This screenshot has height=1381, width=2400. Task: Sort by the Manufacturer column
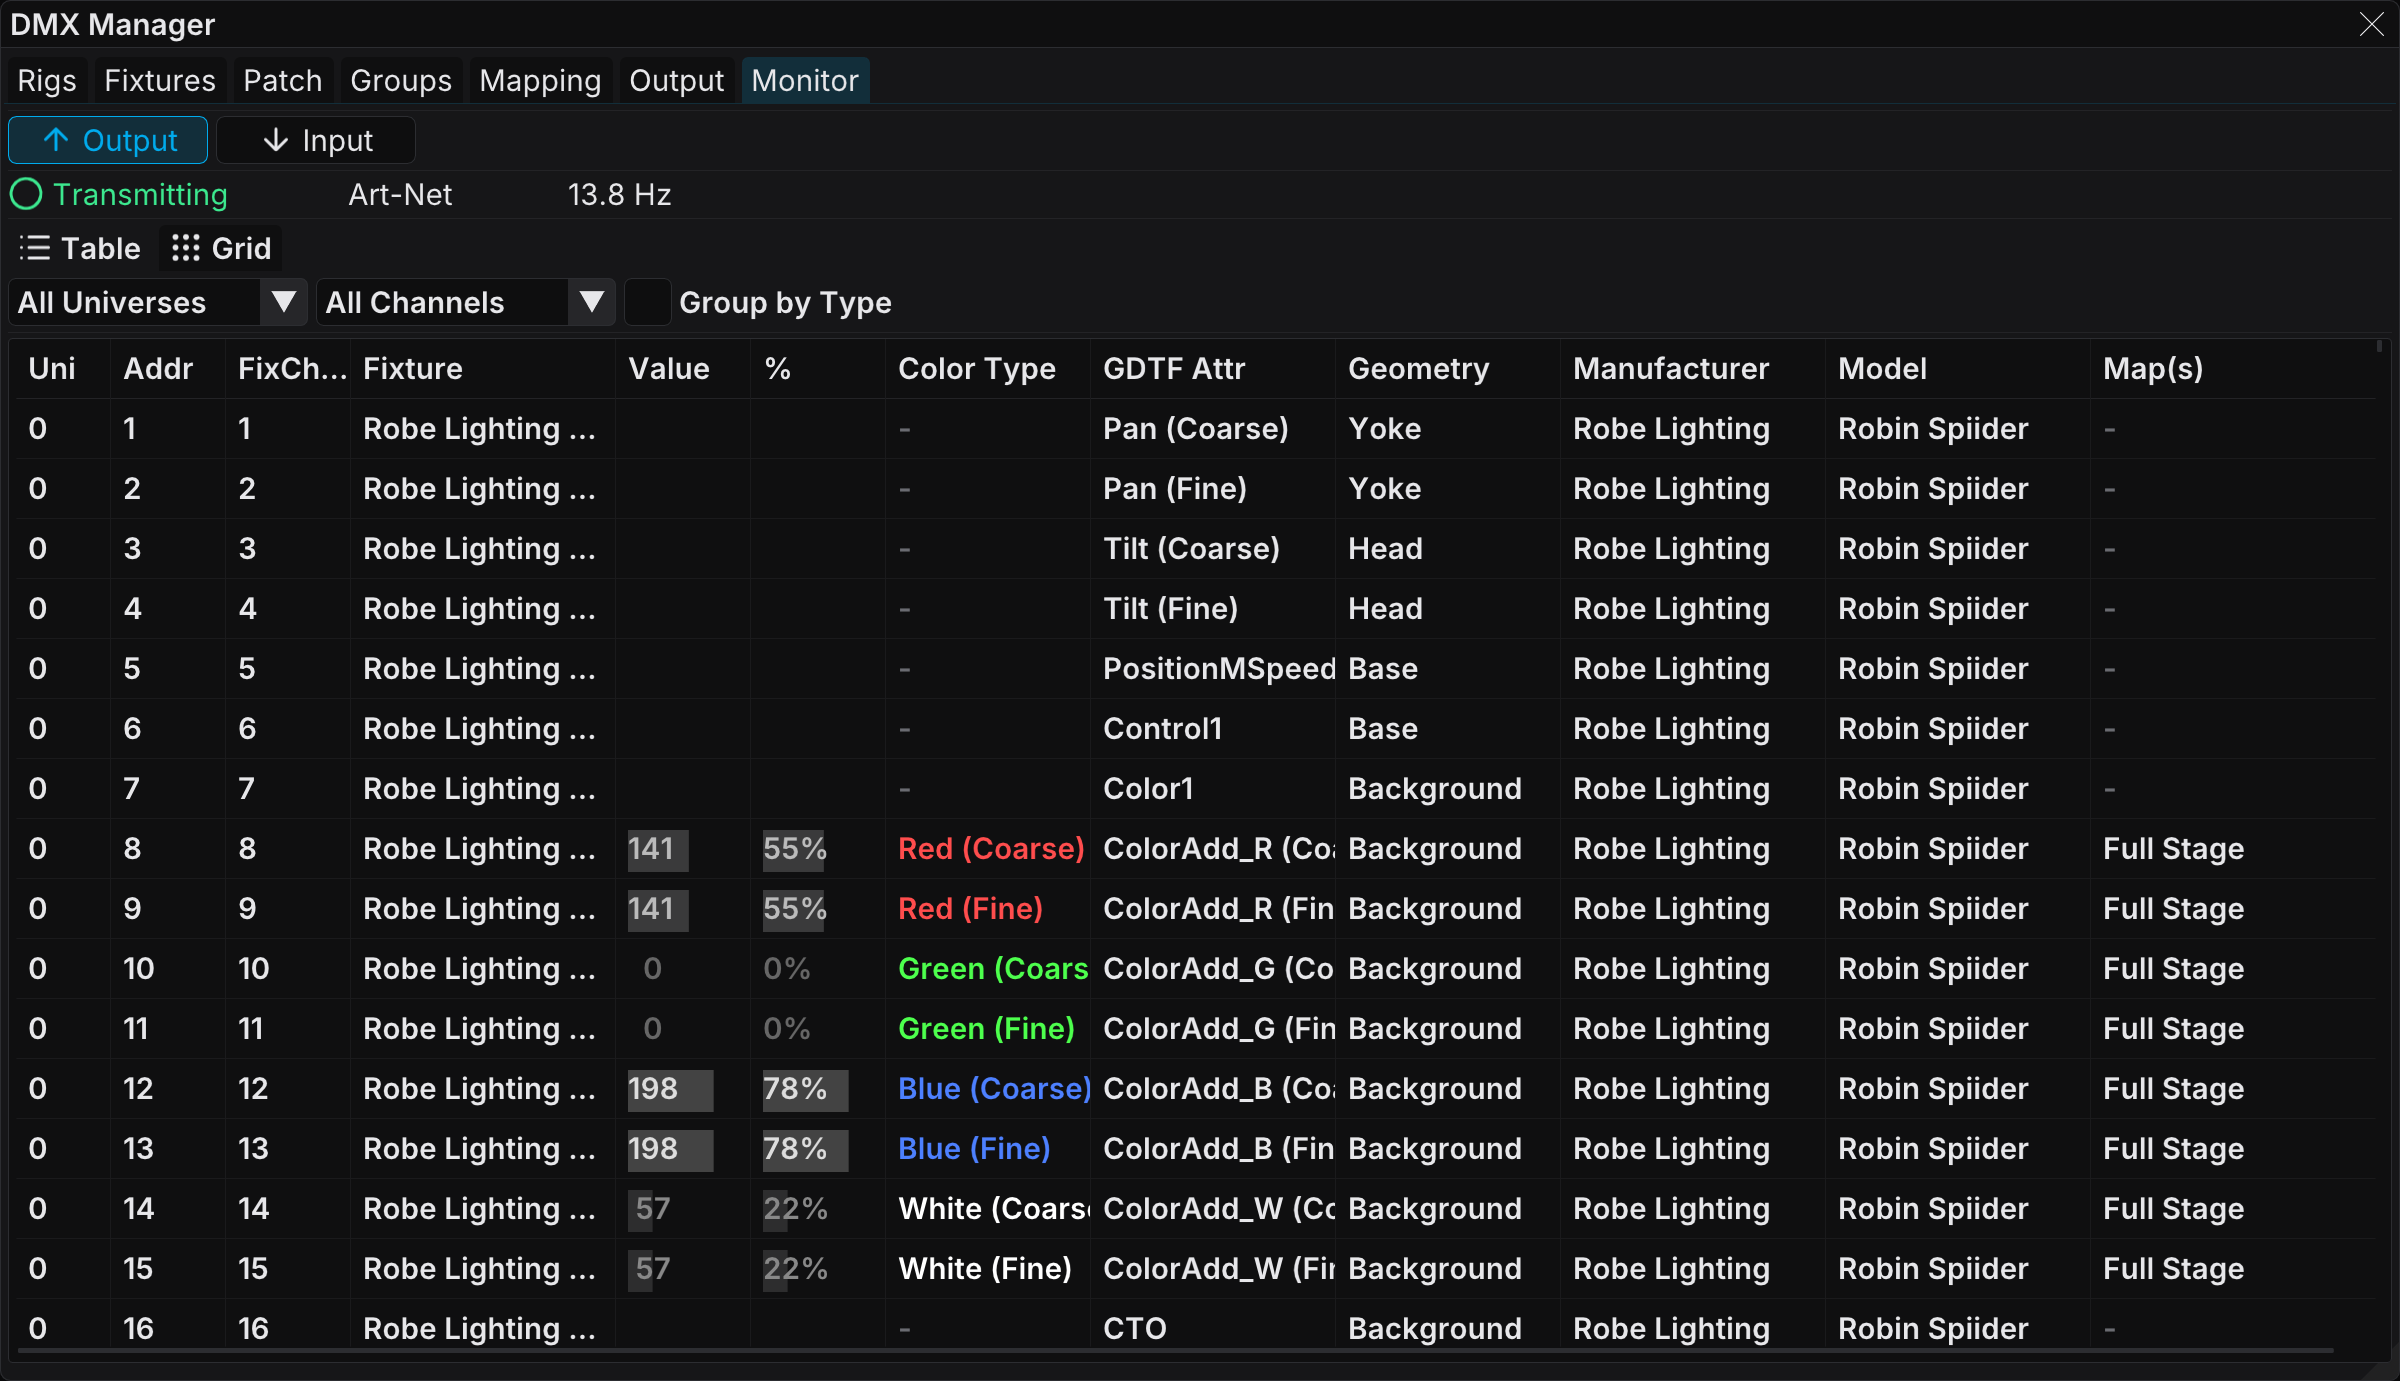click(x=1671, y=368)
